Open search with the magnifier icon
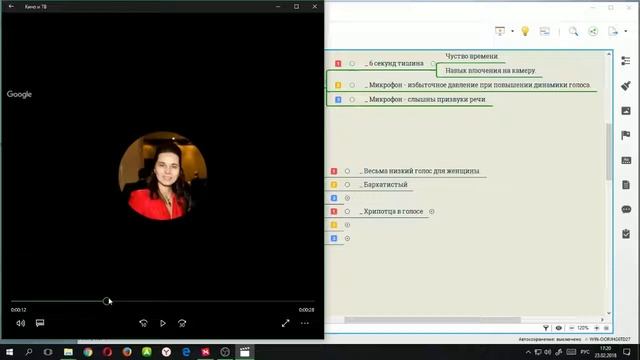The height and width of the screenshot is (360, 640). pyautogui.click(x=573, y=31)
